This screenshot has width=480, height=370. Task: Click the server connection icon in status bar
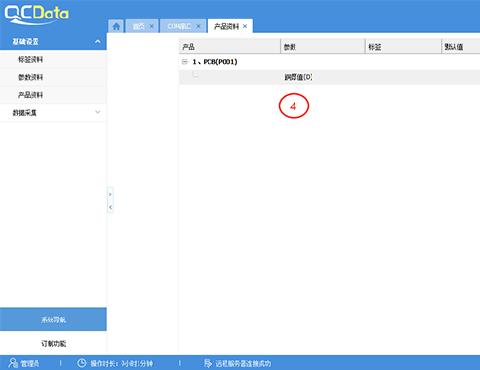coord(208,363)
